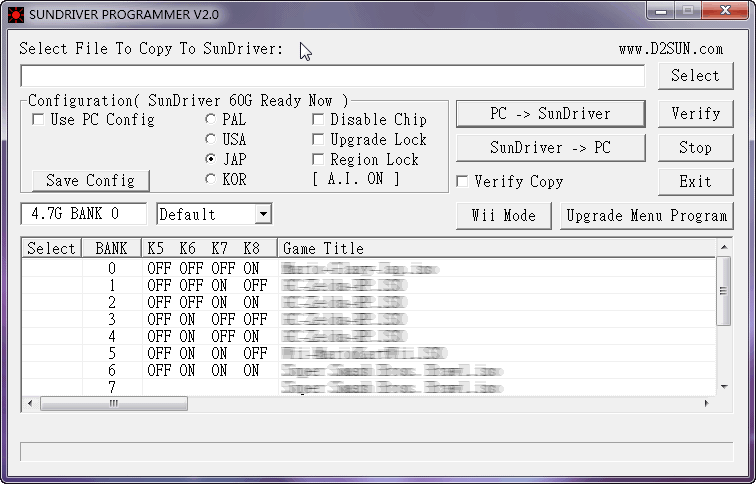Tick the Disable Chip checkbox
Viewport: 756px width, 484px height.
(x=318, y=119)
